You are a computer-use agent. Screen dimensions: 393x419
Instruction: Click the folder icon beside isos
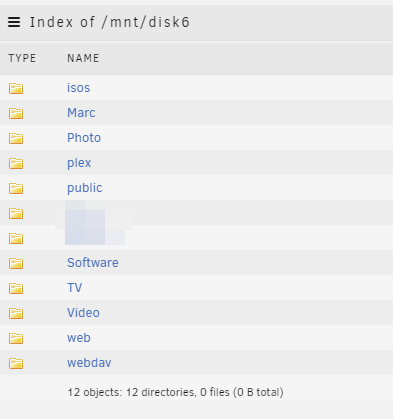[16, 88]
